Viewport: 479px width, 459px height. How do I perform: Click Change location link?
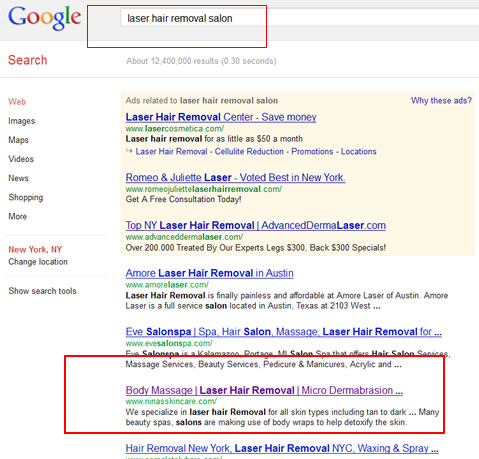point(38,262)
